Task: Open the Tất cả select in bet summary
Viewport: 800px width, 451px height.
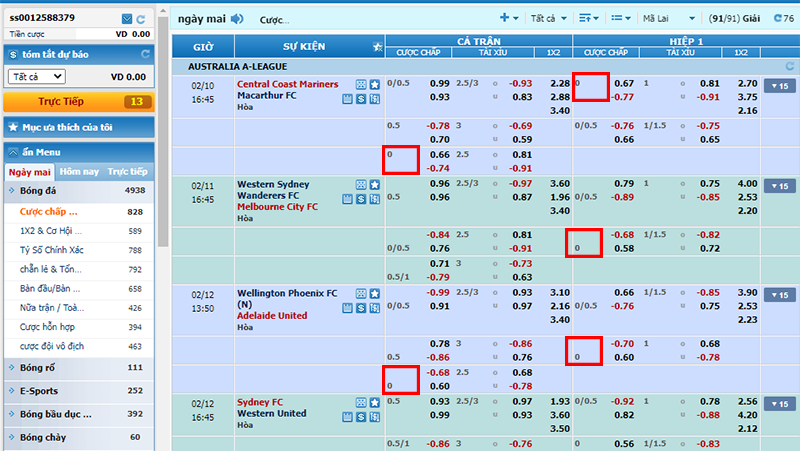Action: [x=36, y=76]
